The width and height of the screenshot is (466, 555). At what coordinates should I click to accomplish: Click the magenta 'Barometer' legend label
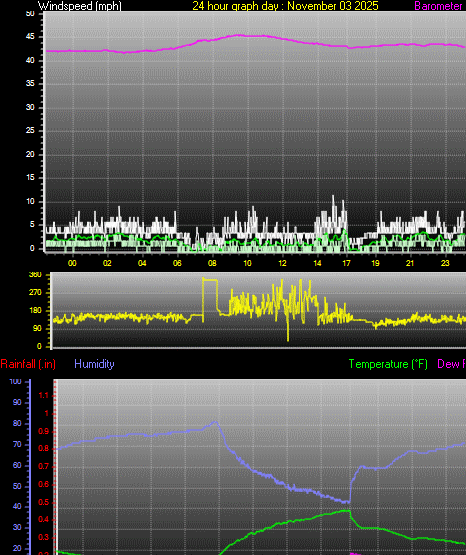point(438,6)
